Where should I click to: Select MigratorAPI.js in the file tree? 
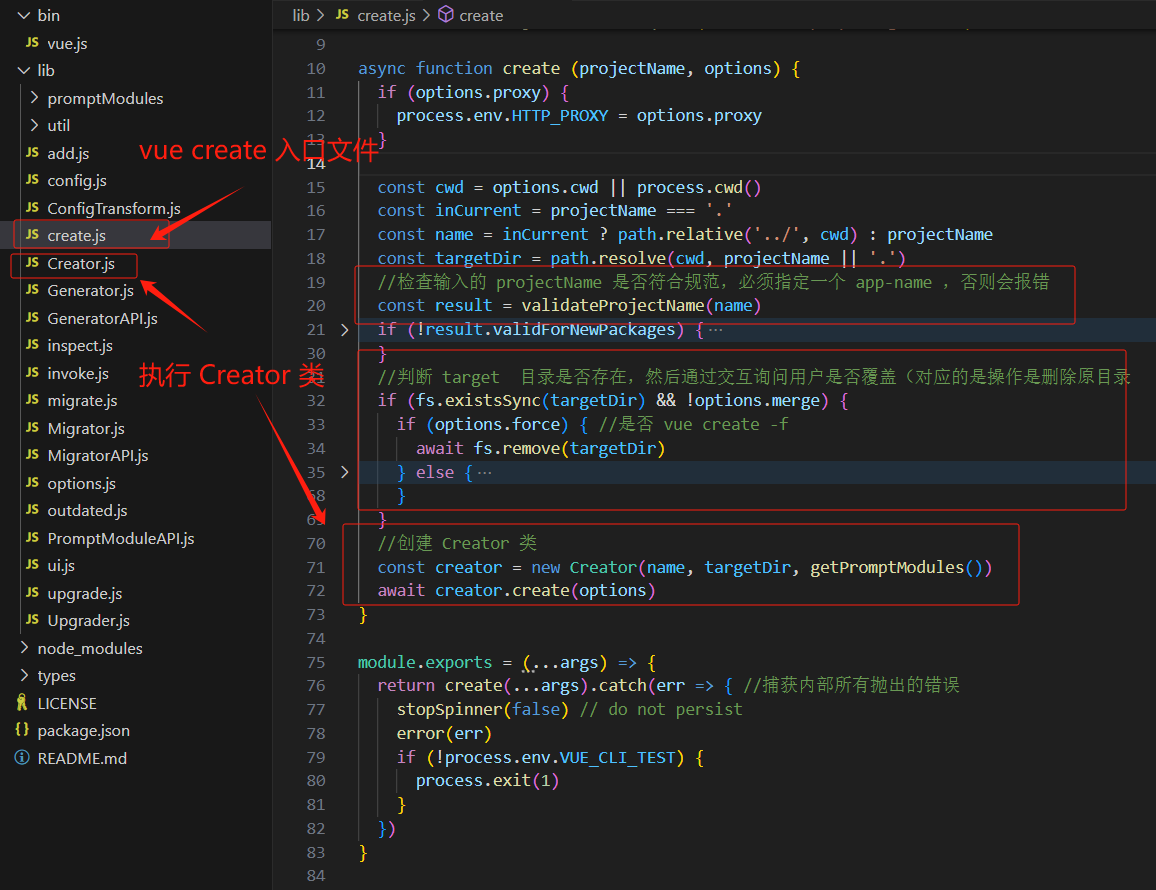(x=98, y=456)
